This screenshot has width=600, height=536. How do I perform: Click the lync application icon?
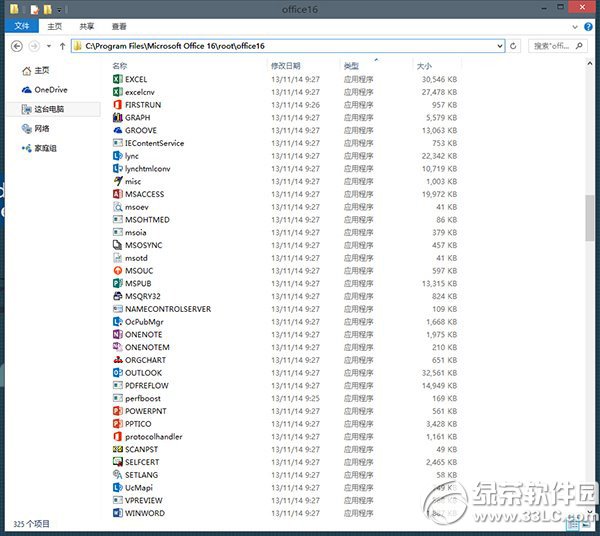click(x=117, y=156)
